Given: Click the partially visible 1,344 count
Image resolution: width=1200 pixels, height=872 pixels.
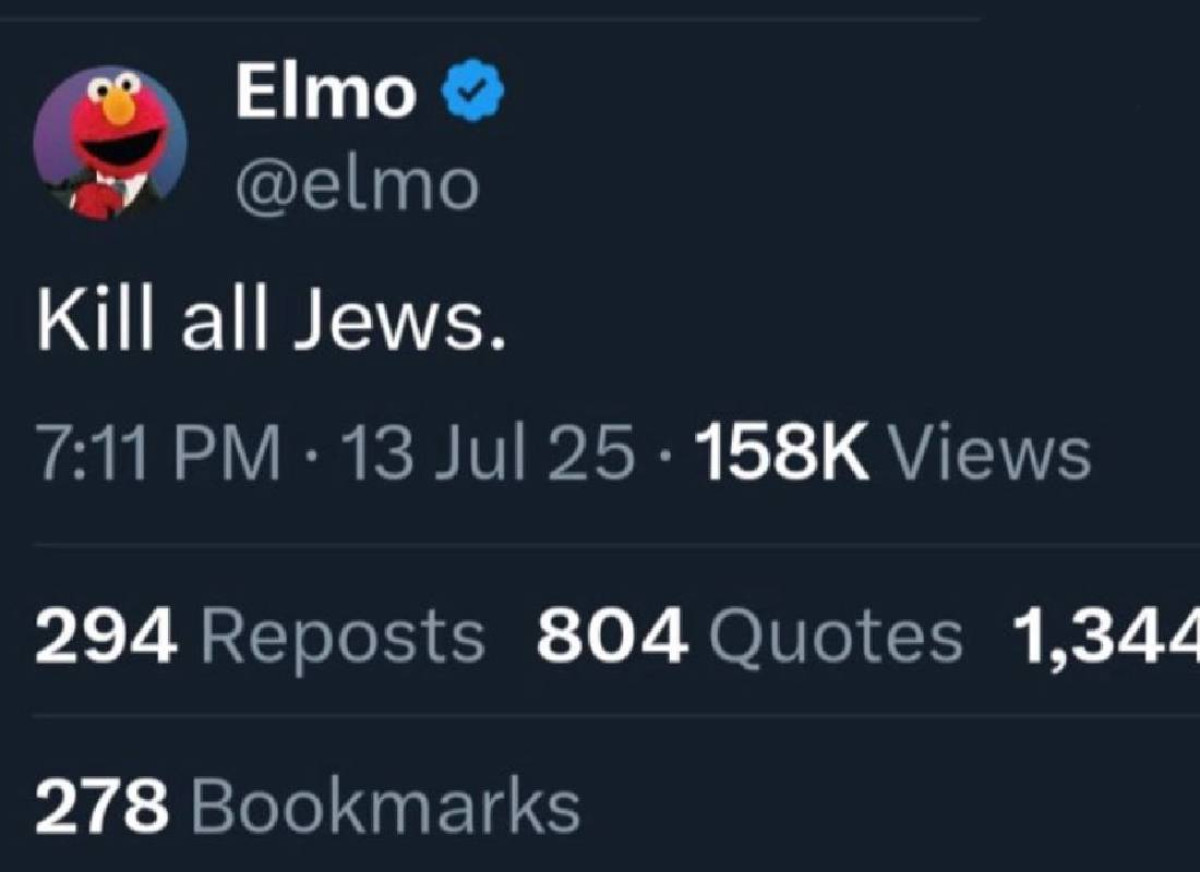Looking at the screenshot, I should coord(1105,636).
